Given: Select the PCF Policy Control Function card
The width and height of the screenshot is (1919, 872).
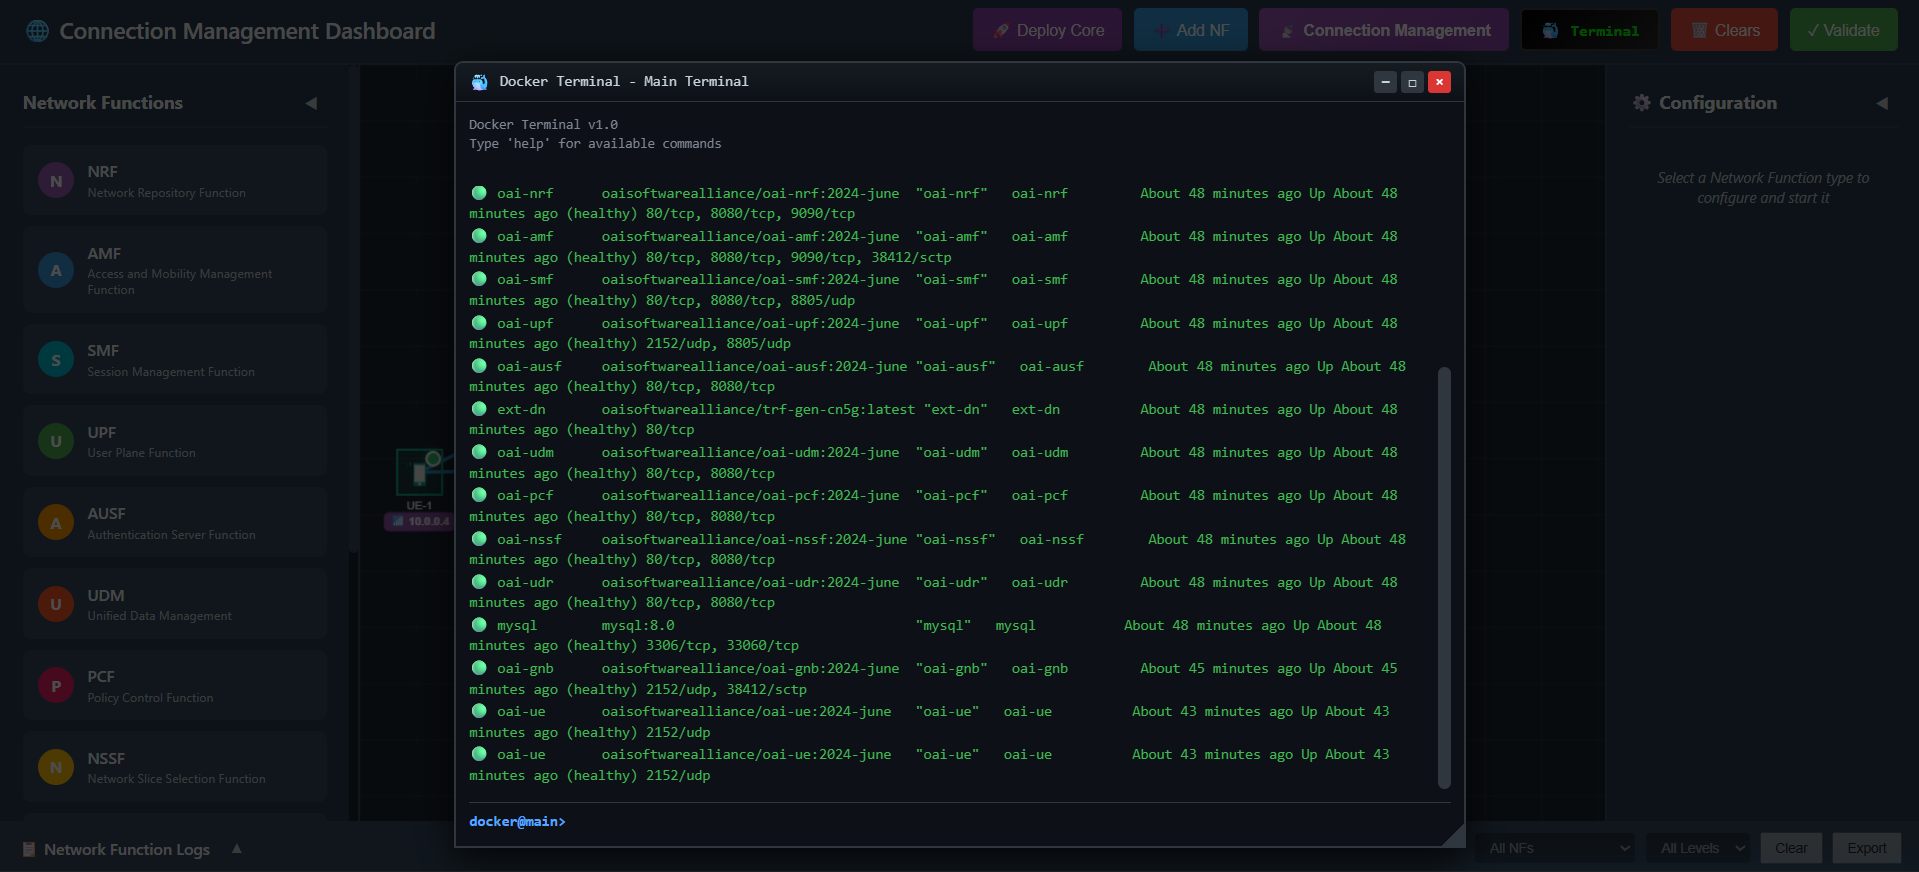Looking at the screenshot, I should [175, 686].
